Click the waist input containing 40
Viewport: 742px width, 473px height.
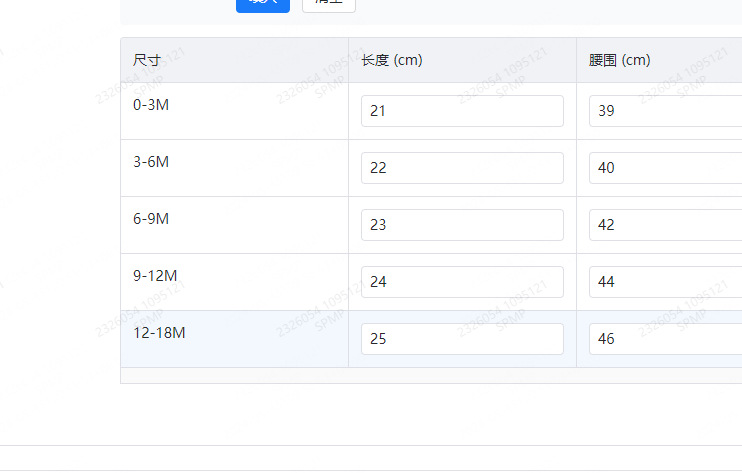(665, 168)
